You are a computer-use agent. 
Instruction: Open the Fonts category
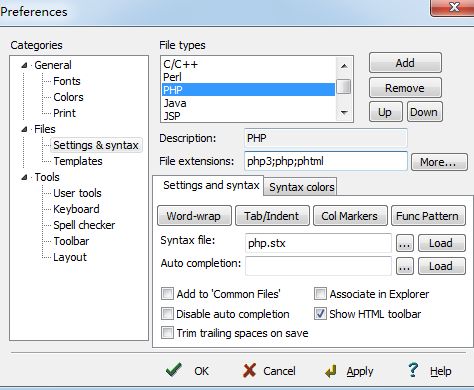pyautogui.click(x=67, y=81)
